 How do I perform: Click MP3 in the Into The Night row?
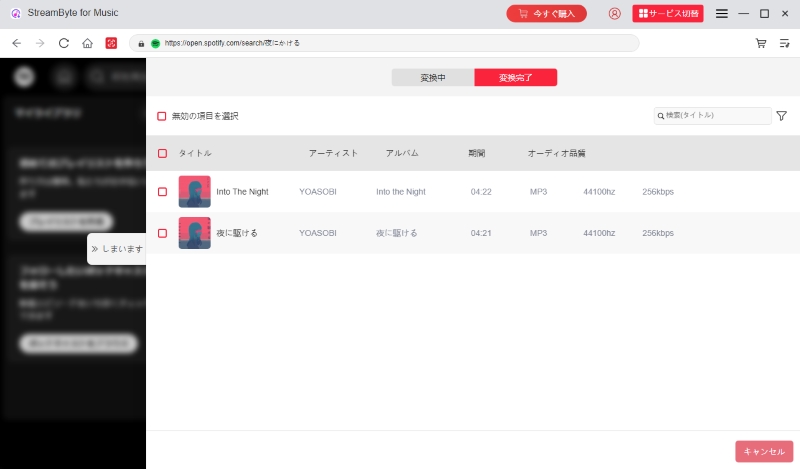pos(538,192)
